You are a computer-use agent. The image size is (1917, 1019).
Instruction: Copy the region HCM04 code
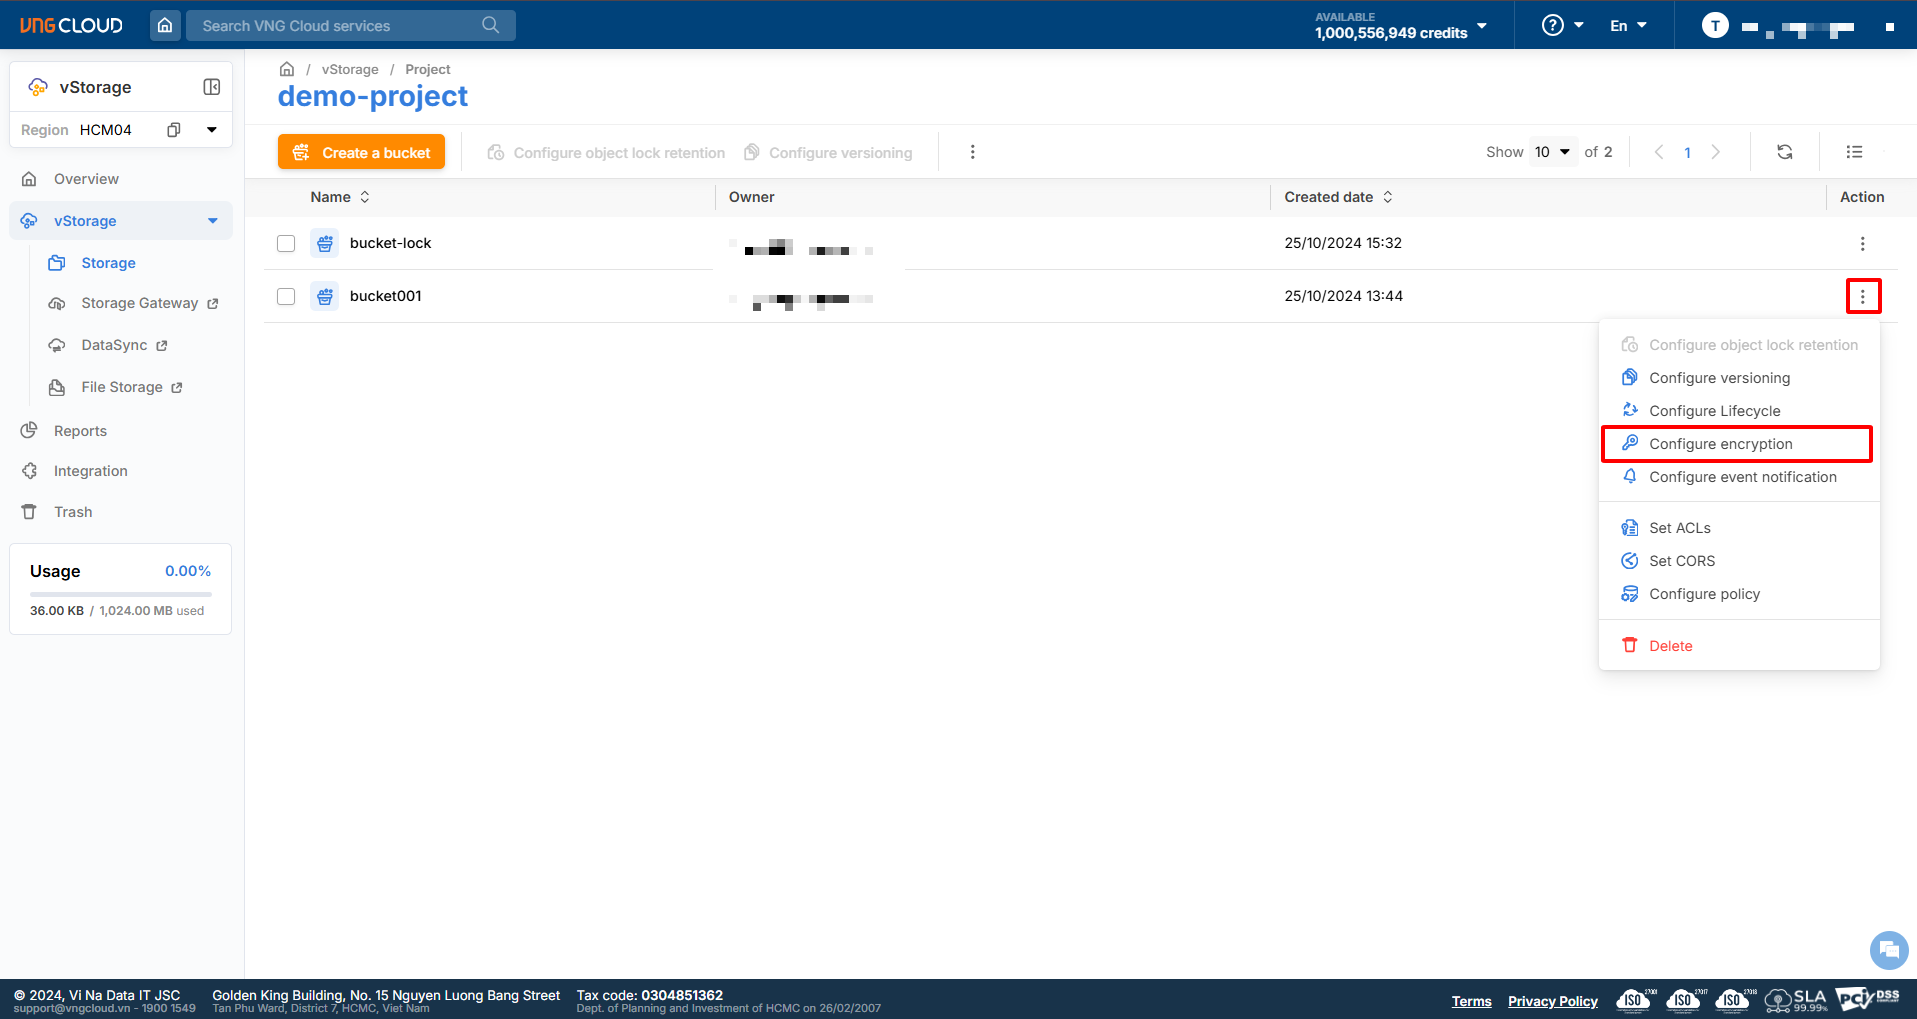click(x=174, y=130)
